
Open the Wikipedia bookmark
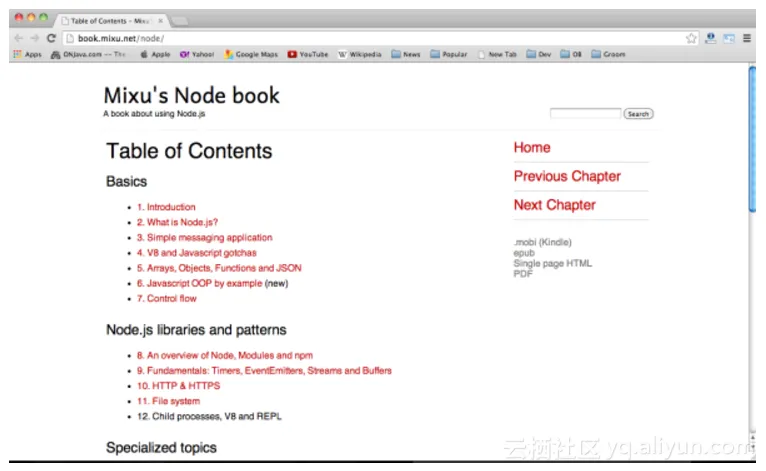pyautogui.click(x=360, y=54)
